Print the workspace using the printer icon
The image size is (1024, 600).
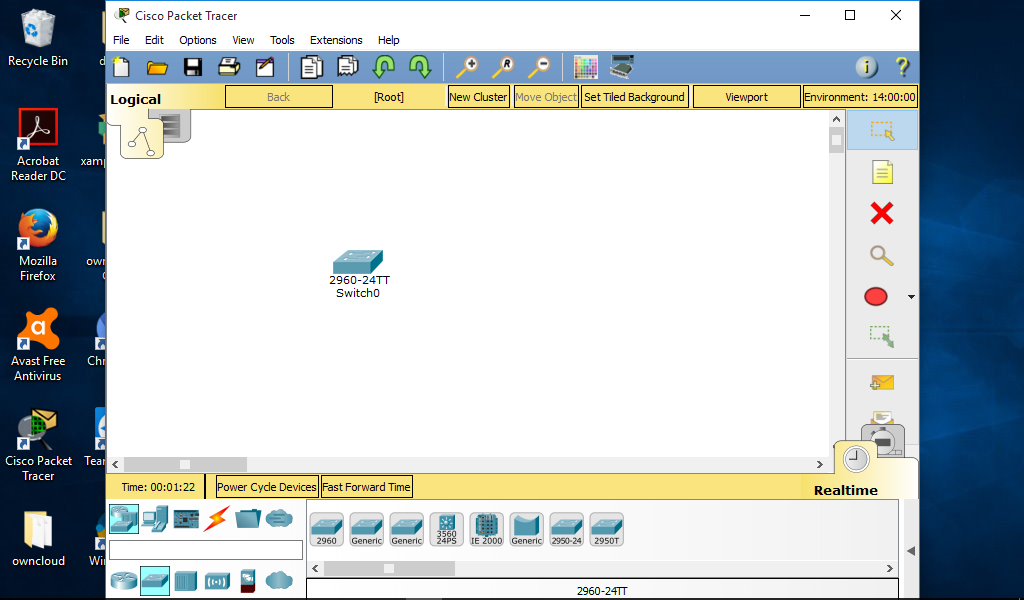tap(229, 67)
